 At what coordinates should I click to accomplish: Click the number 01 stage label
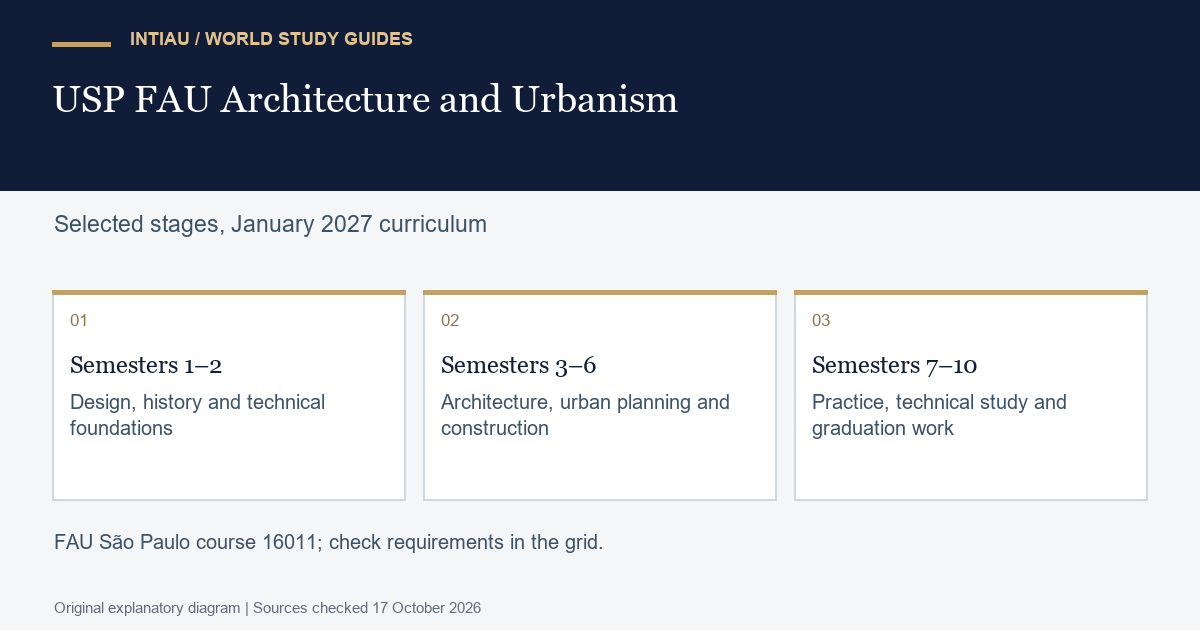coord(79,321)
